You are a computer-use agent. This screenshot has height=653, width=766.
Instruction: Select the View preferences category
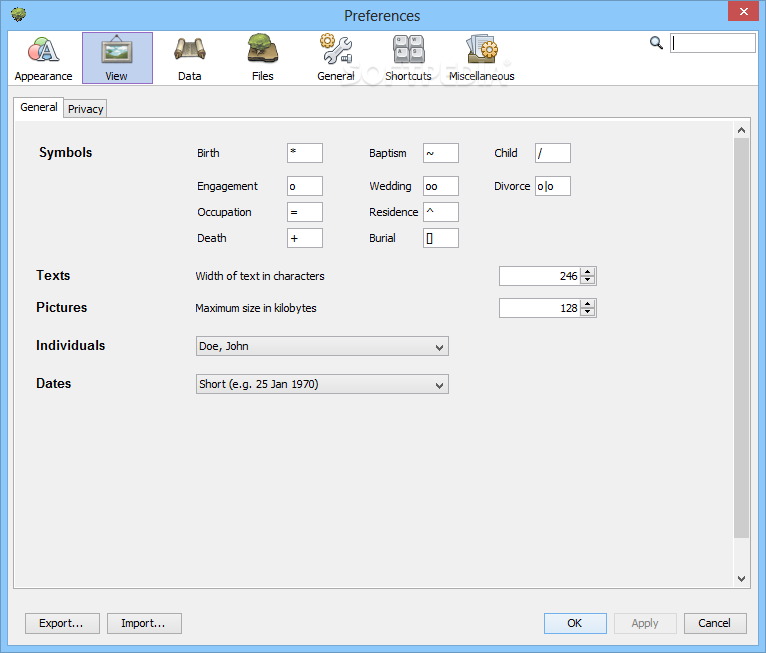pyautogui.click(x=117, y=58)
